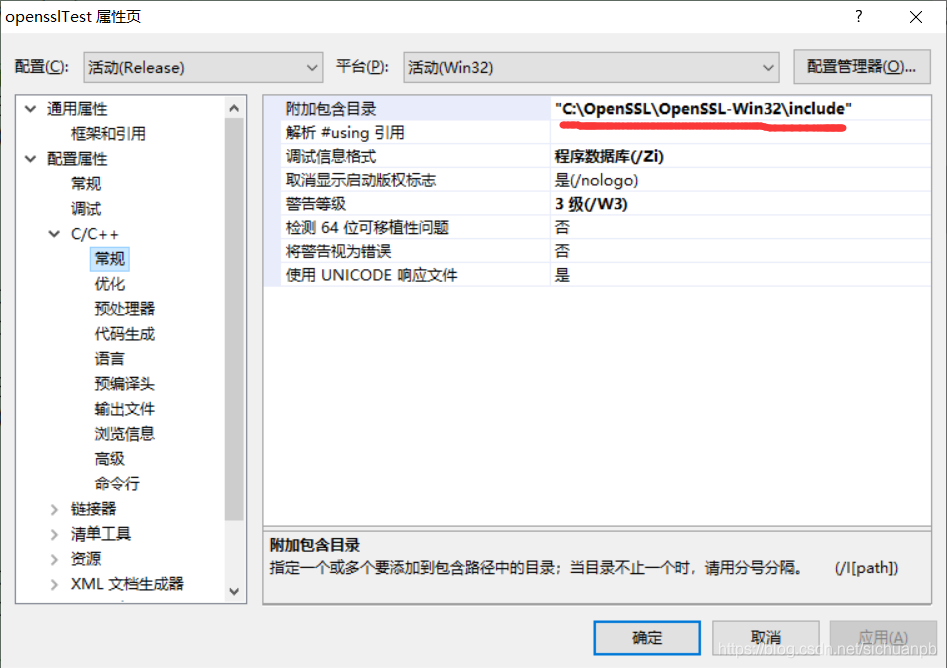Expand the 链接器 tree node
Screen dimensions: 947x668
[x=53, y=508]
